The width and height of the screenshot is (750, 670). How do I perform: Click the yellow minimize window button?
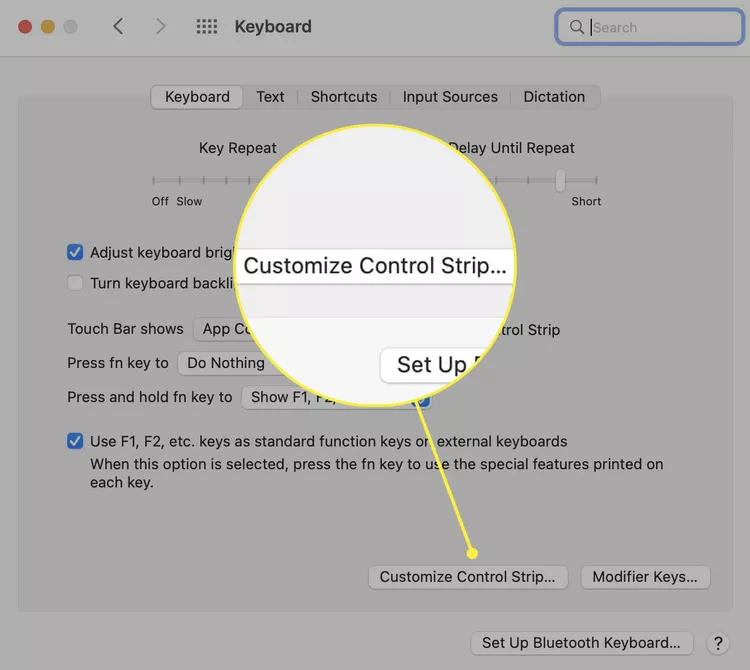point(48,27)
